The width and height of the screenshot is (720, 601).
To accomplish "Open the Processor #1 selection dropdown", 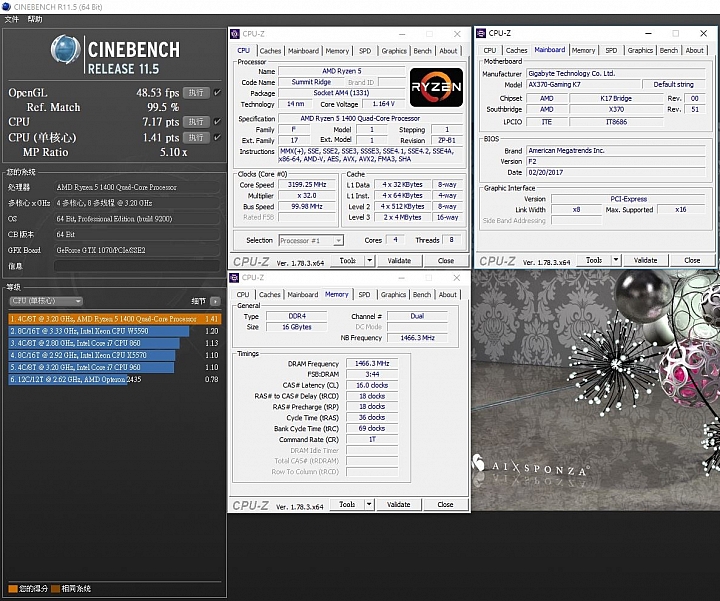I will pos(311,241).
